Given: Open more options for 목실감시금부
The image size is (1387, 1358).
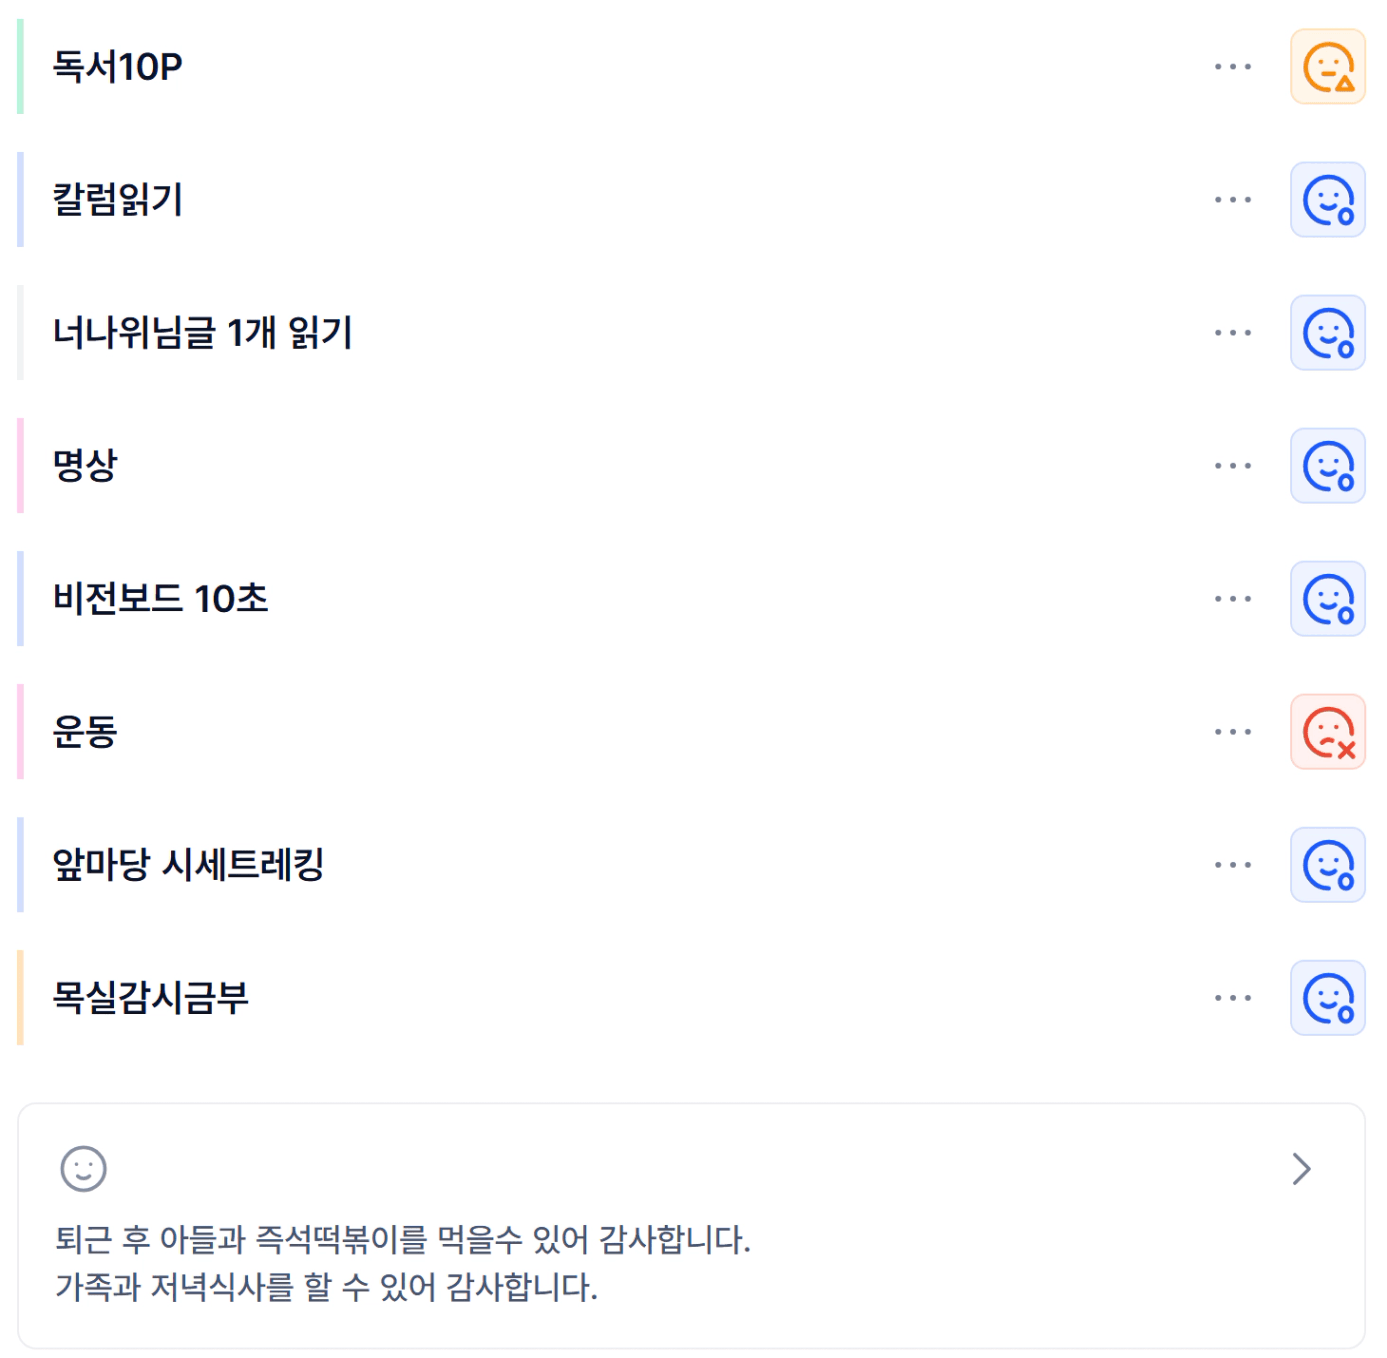Looking at the screenshot, I should click(1232, 998).
